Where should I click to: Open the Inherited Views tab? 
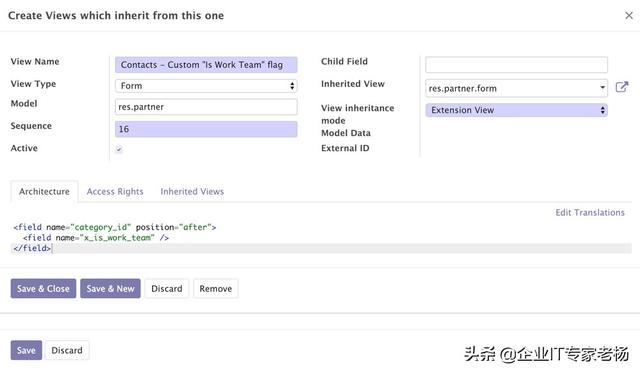coord(192,191)
